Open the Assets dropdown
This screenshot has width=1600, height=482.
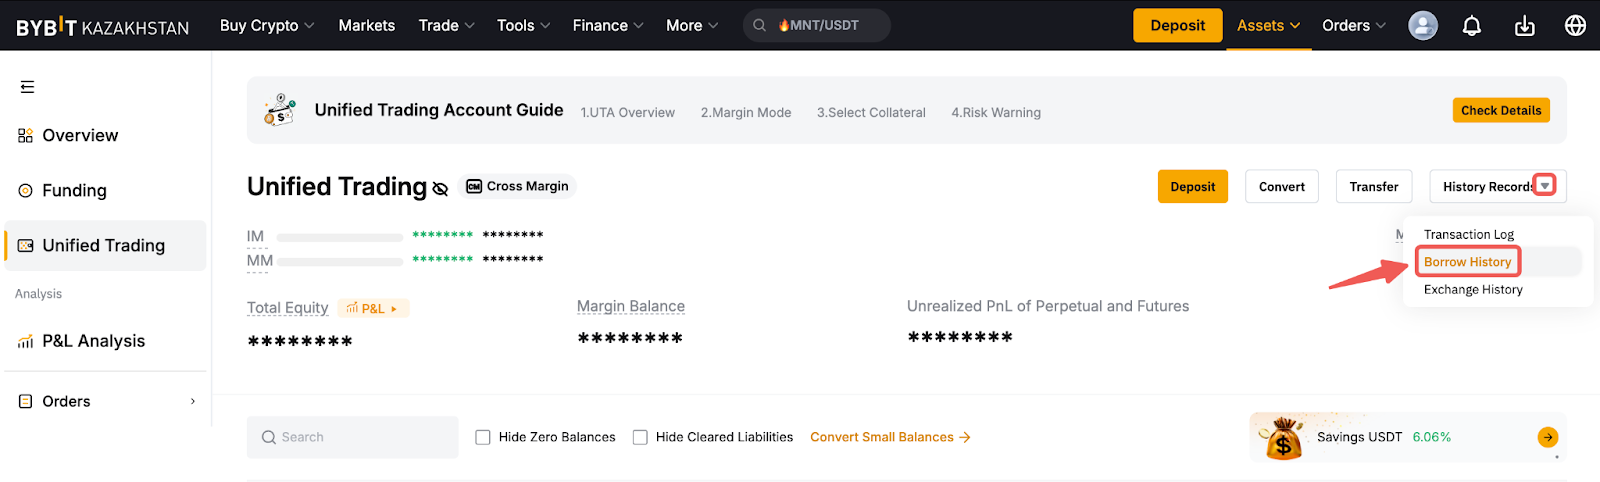tap(1268, 26)
